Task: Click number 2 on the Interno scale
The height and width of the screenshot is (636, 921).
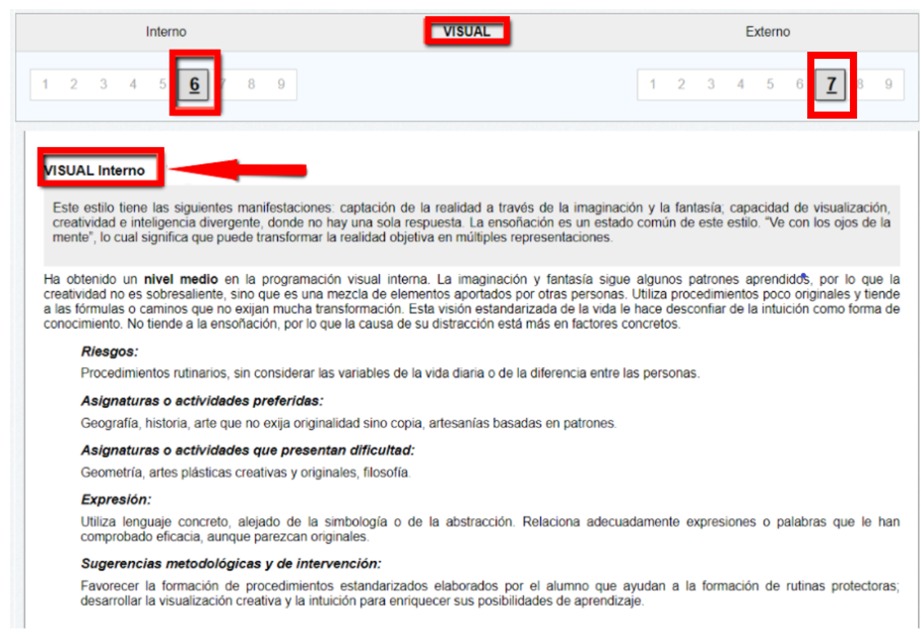Action: (x=74, y=85)
